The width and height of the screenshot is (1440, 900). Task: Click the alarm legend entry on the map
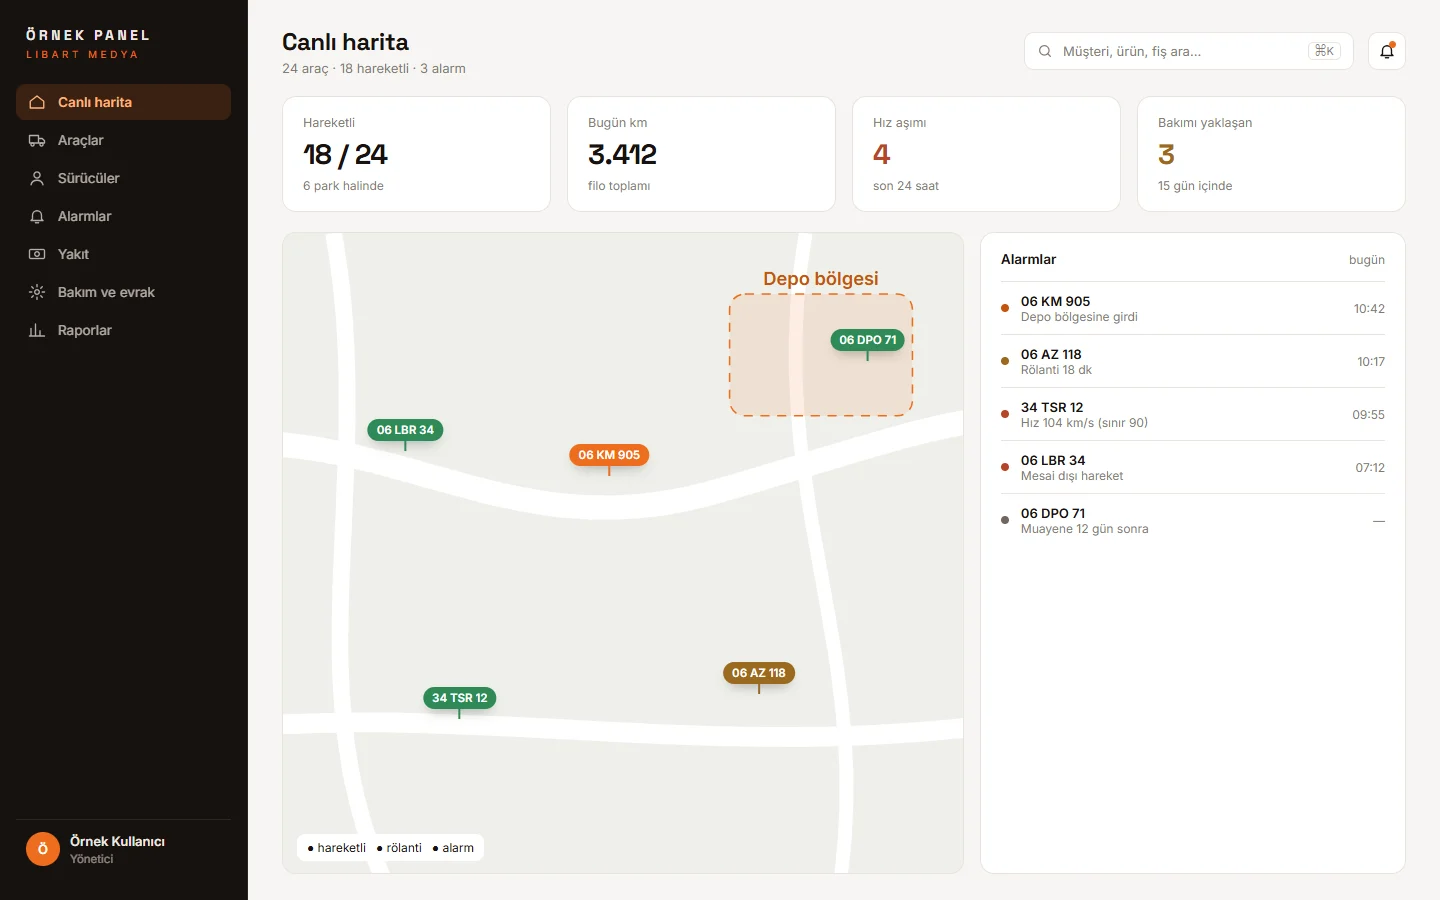(x=453, y=848)
